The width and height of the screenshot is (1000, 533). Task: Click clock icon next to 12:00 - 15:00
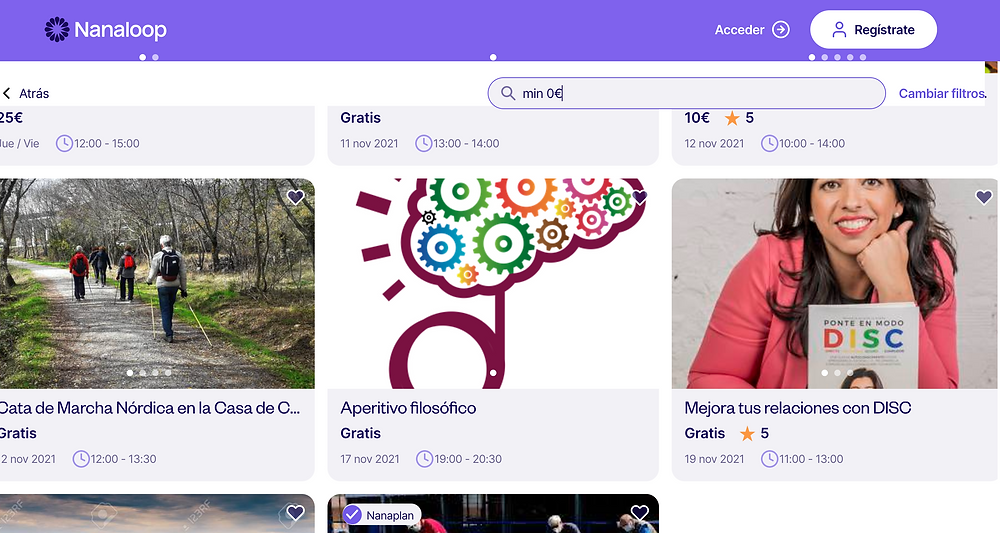64,143
